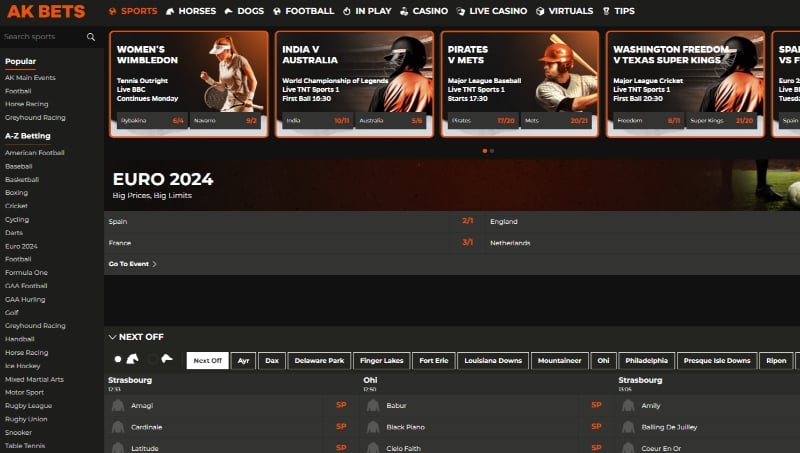Click the Go To Event arrow icon
This screenshot has width=800, height=453.
[x=155, y=264]
